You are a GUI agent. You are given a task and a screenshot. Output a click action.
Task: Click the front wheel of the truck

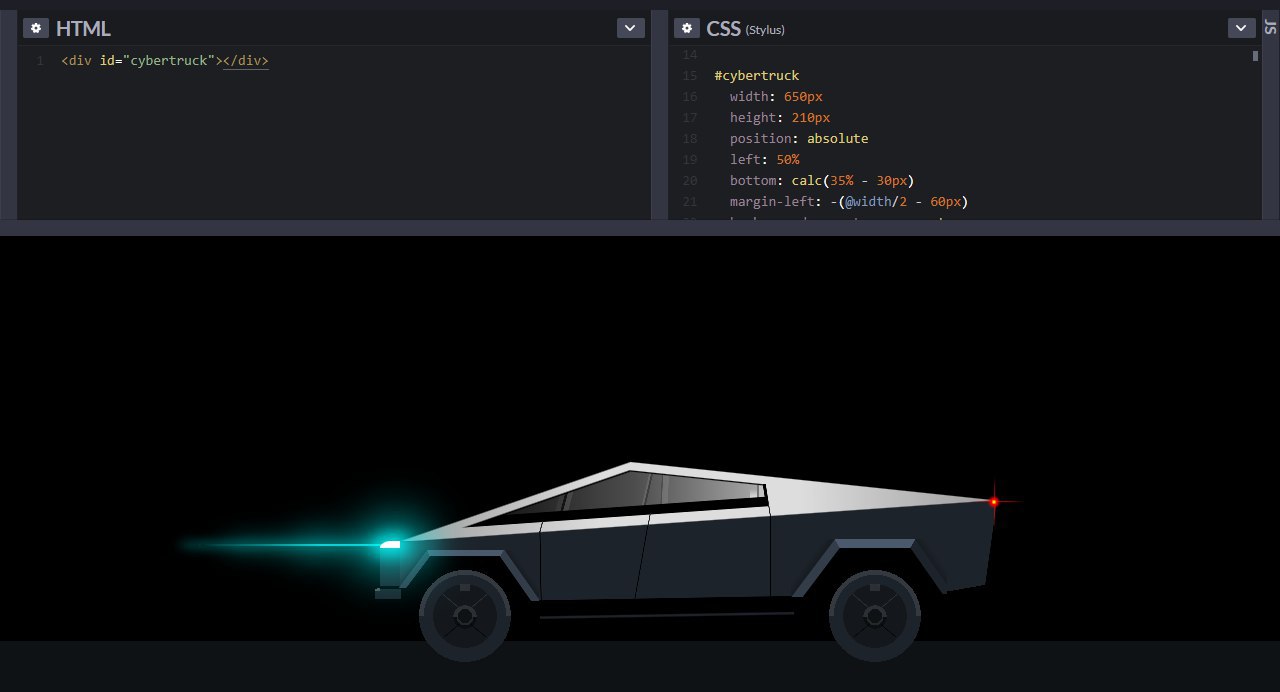(465, 616)
